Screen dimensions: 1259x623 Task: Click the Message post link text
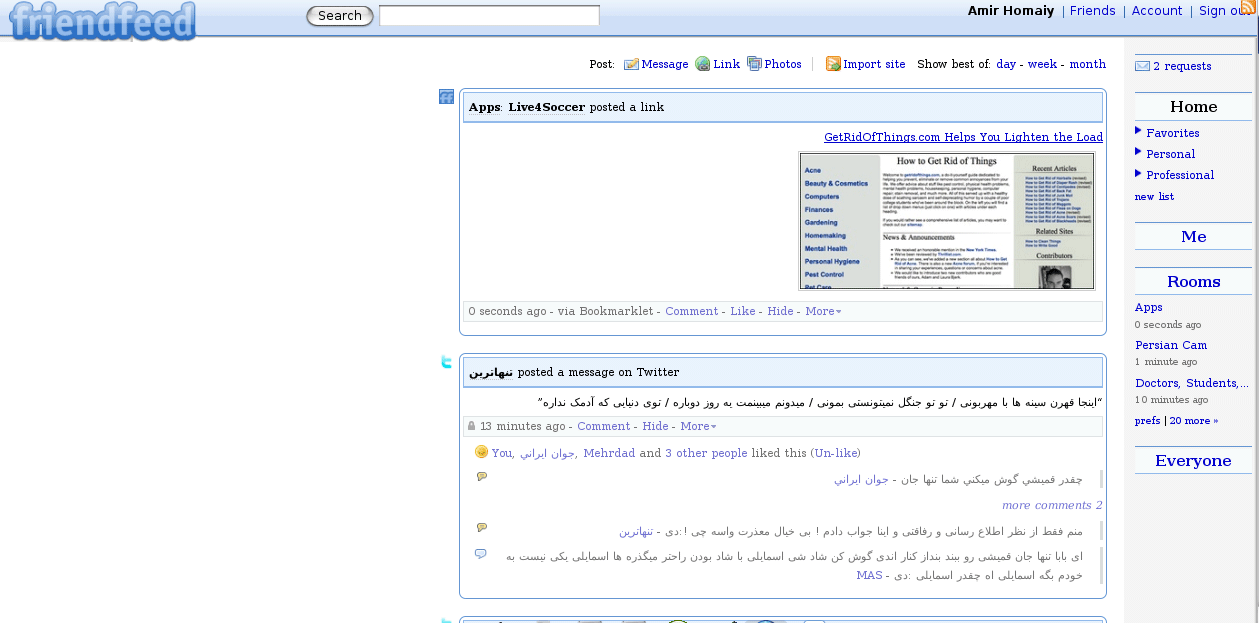(x=664, y=64)
